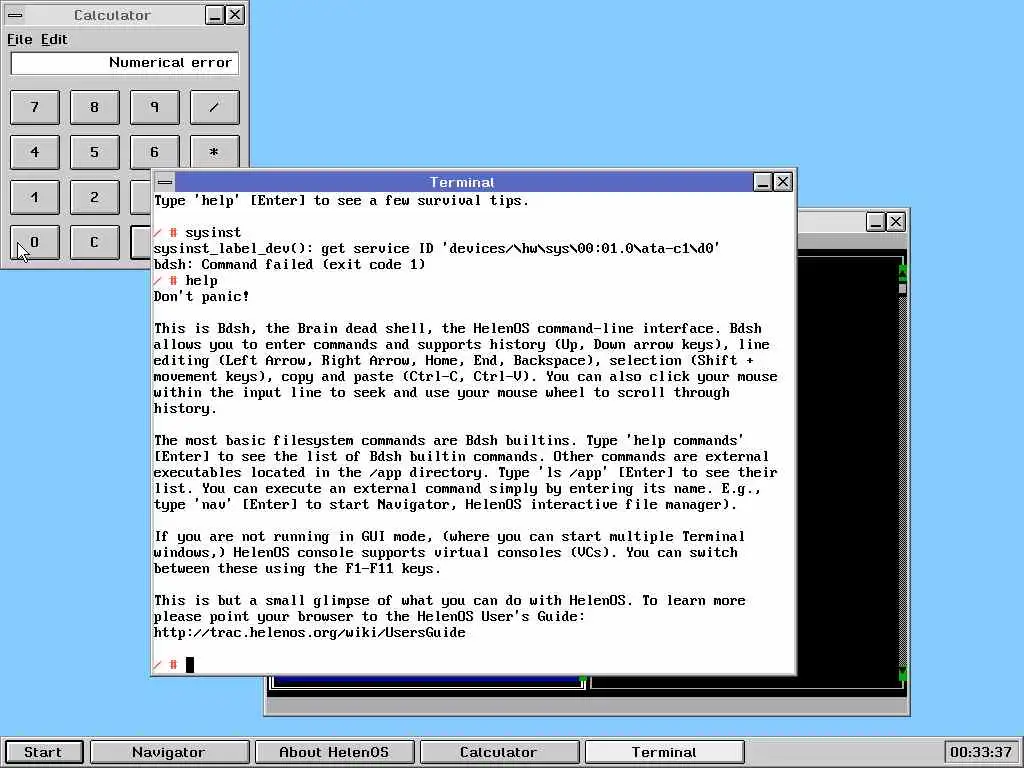Click the Calculator display showing Numerical error

(x=125, y=63)
